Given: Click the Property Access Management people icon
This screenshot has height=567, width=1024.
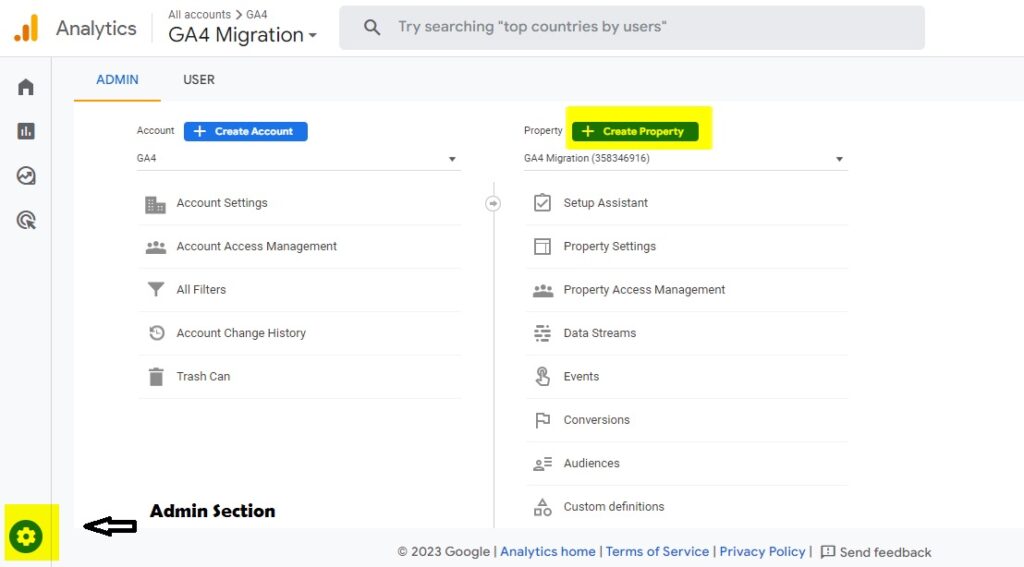Looking at the screenshot, I should 543,291.
